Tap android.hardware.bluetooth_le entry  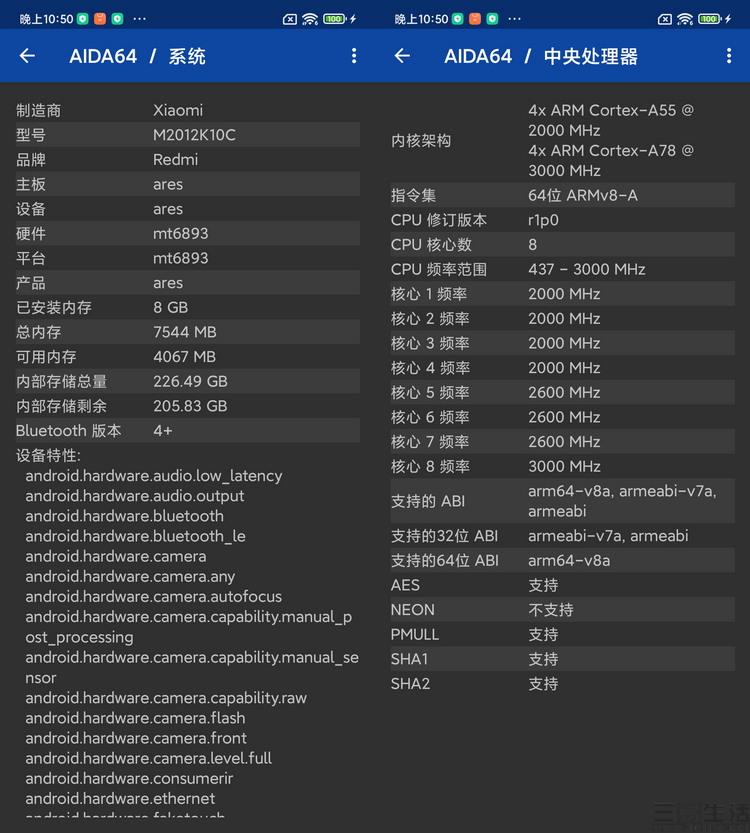[x=135, y=536]
